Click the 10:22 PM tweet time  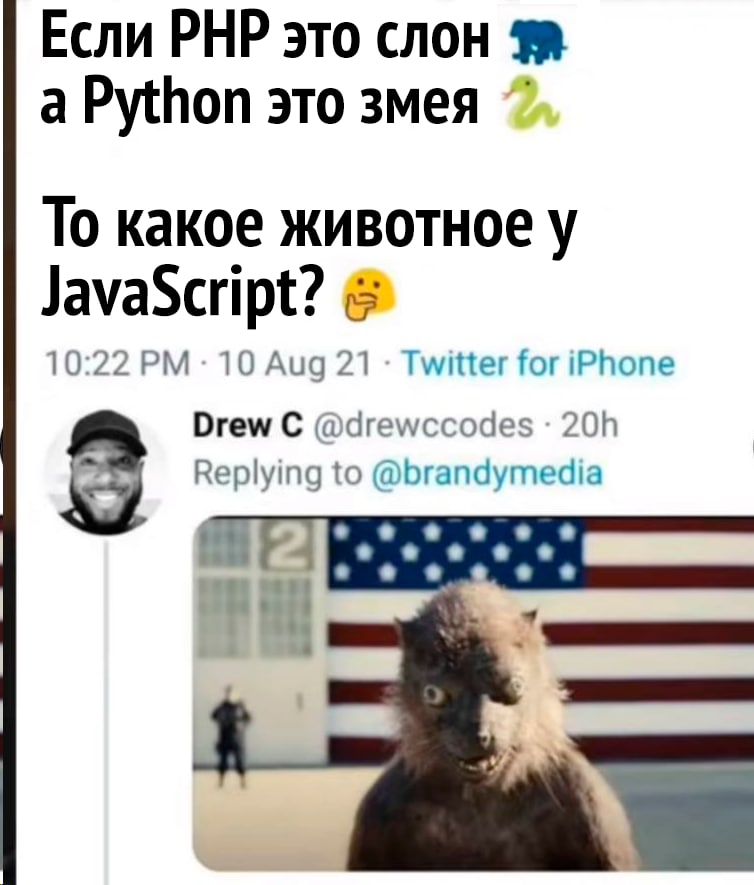[x=117, y=365]
